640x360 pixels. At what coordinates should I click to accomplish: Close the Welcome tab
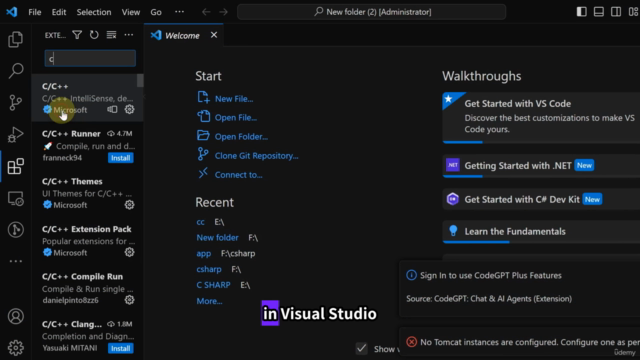pos(214,35)
